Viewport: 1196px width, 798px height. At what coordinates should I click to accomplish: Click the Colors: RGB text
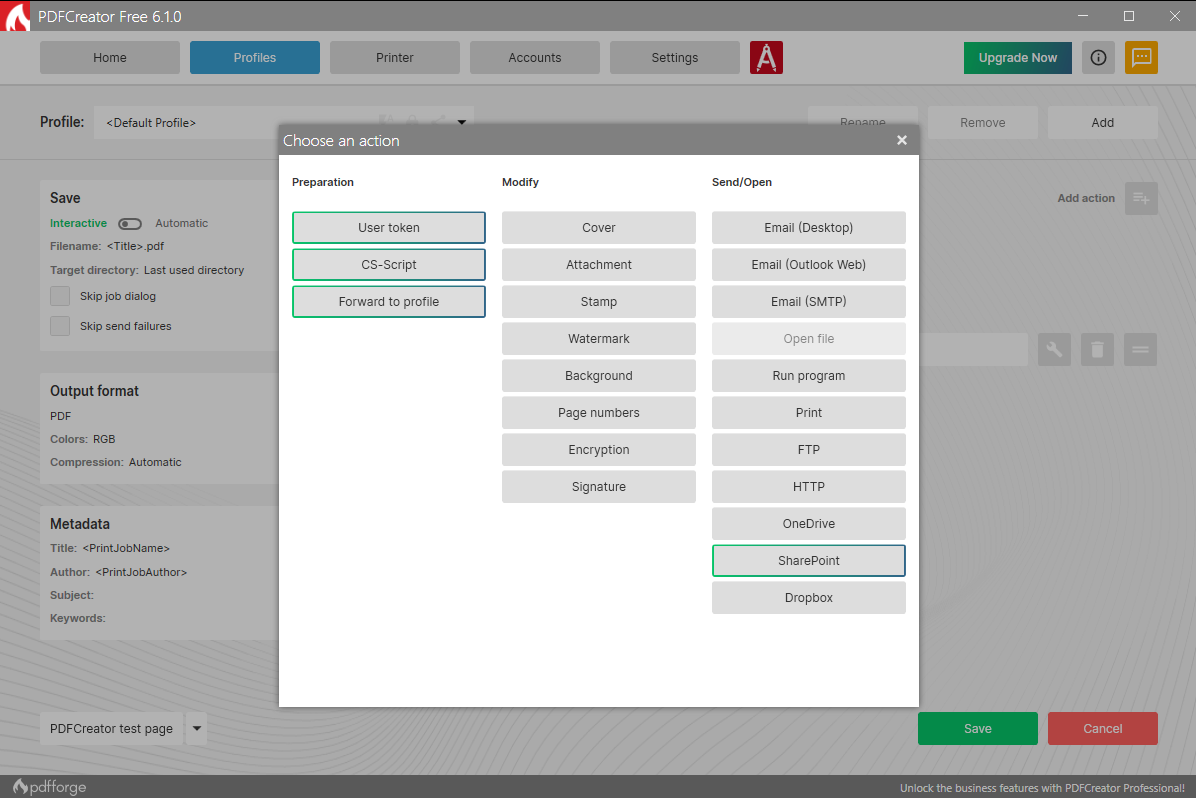[x=82, y=439]
